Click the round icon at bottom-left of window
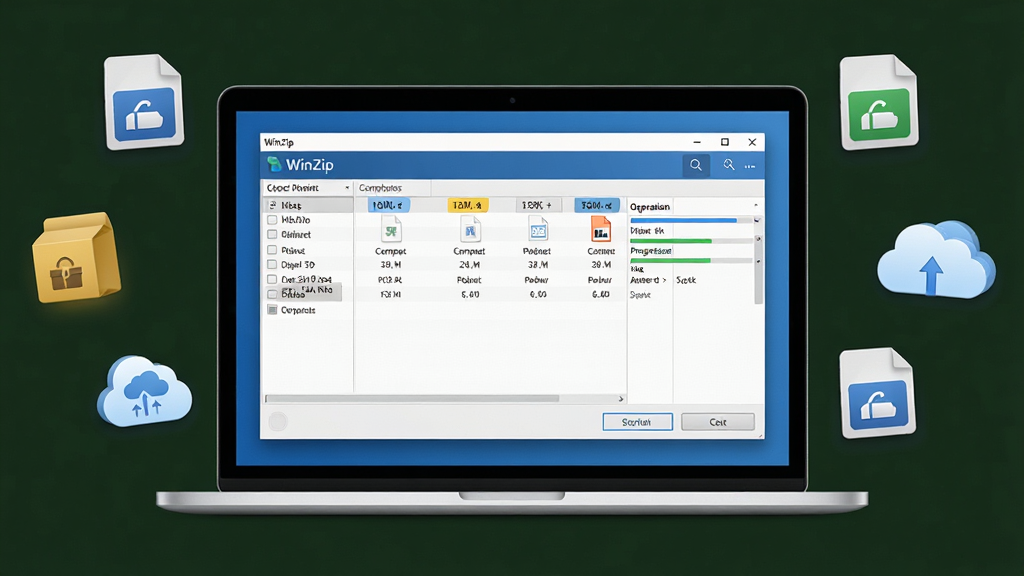This screenshot has height=576, width=1024. tap(278, 421)
